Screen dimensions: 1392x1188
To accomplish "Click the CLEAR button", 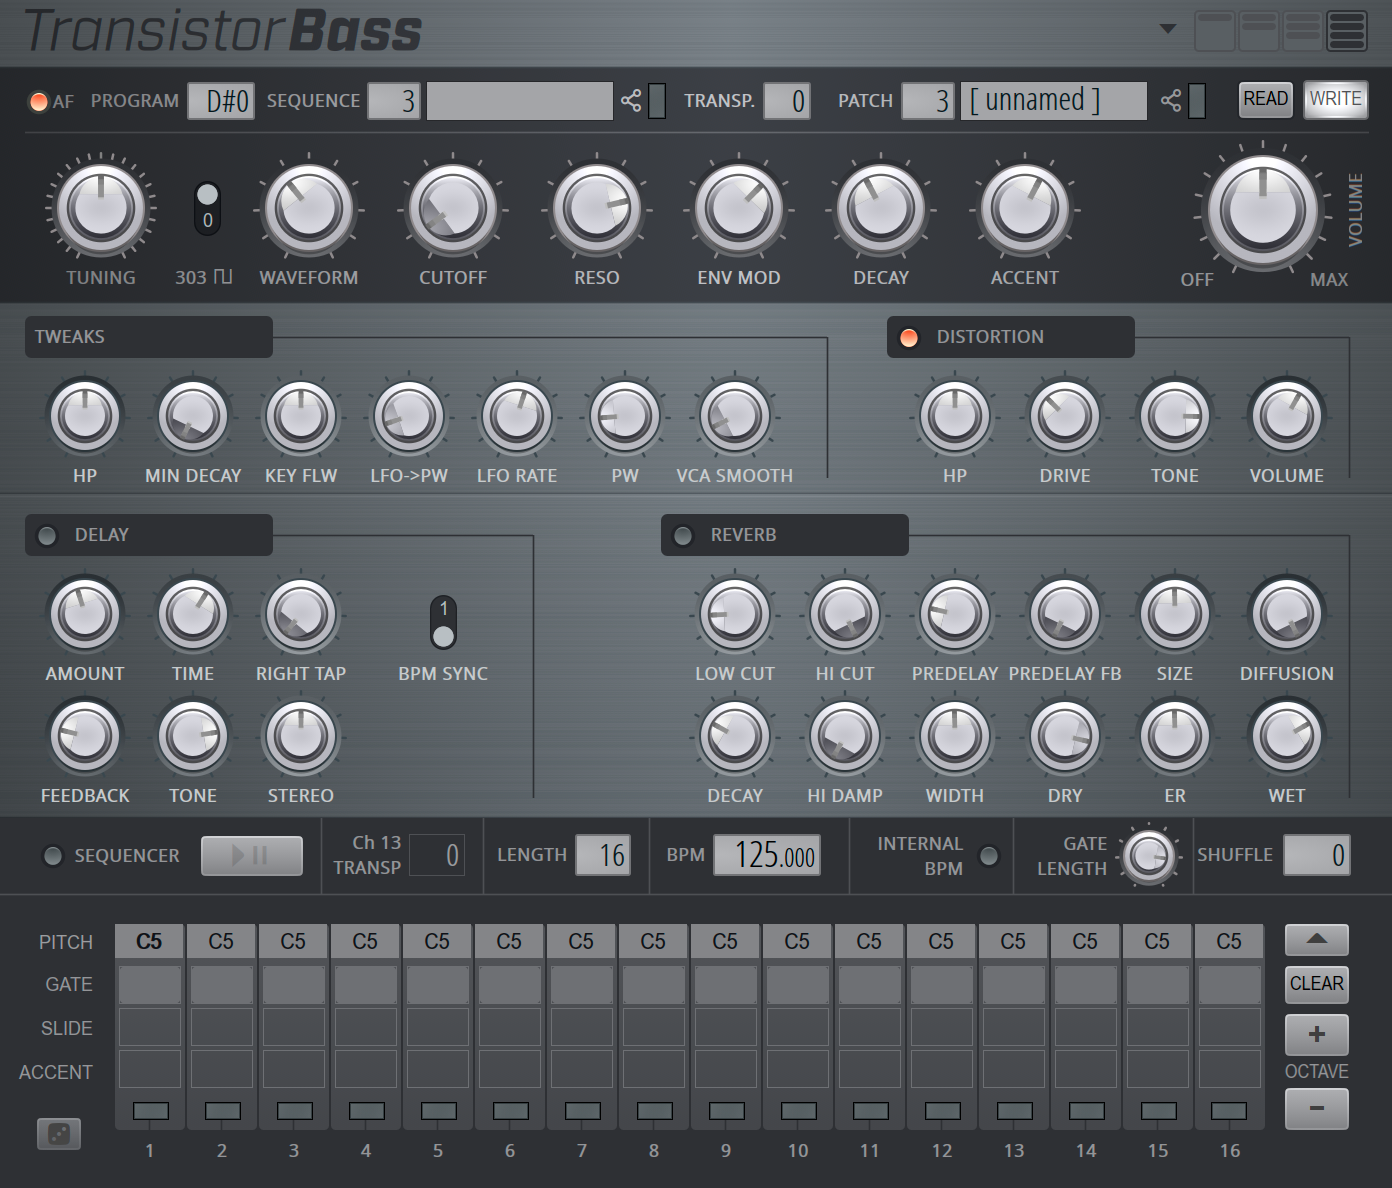I will tap(1317, 984).
